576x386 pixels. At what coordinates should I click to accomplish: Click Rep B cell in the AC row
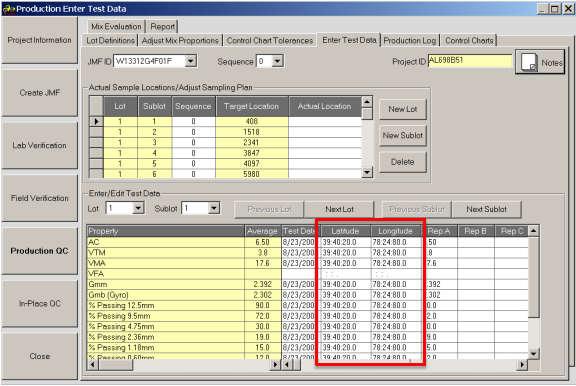click(476, 242)
